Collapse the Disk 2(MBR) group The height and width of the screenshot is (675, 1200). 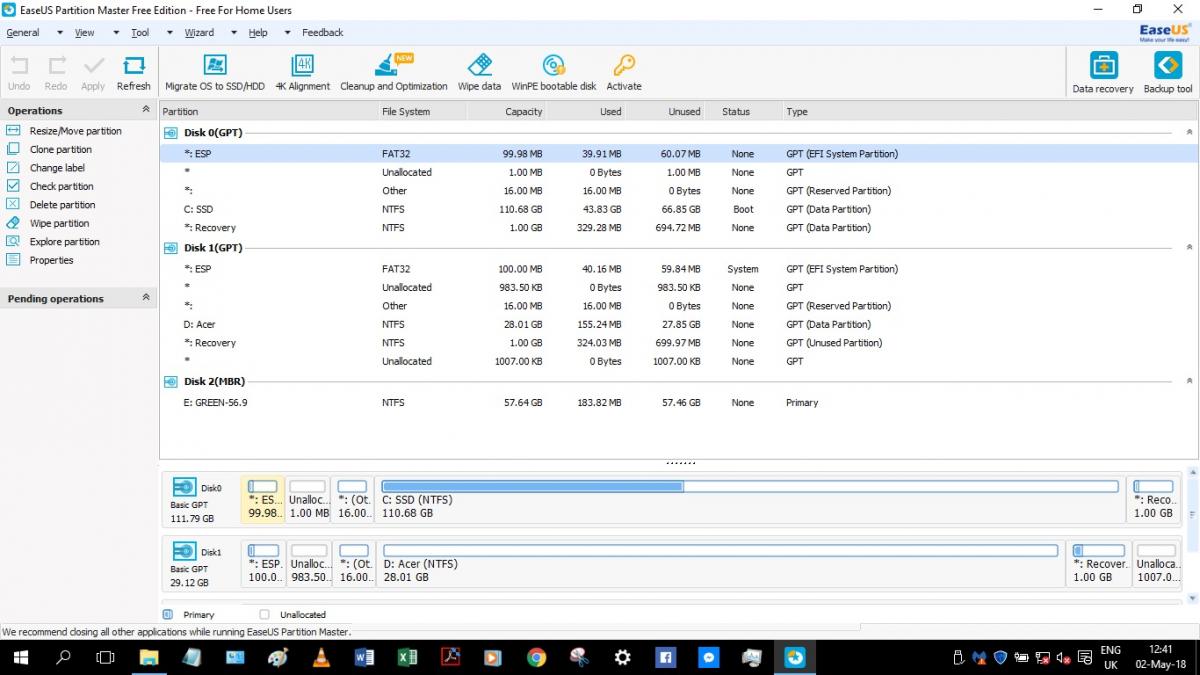pyautogui.click(x=1189, y=381)
